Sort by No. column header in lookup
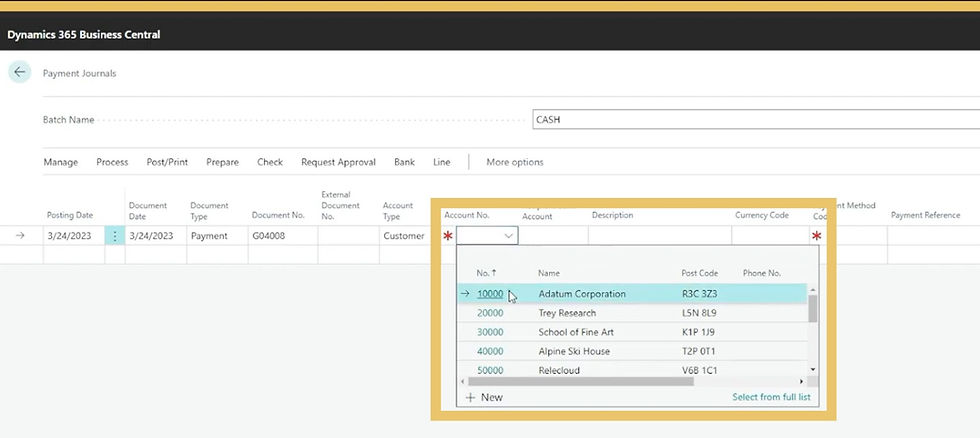This screenshot has height=438, width=980. click(x=487, y=273)
